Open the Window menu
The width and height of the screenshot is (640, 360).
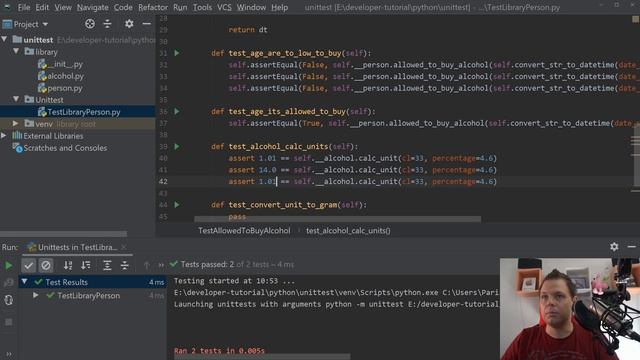tap(251, 7)
